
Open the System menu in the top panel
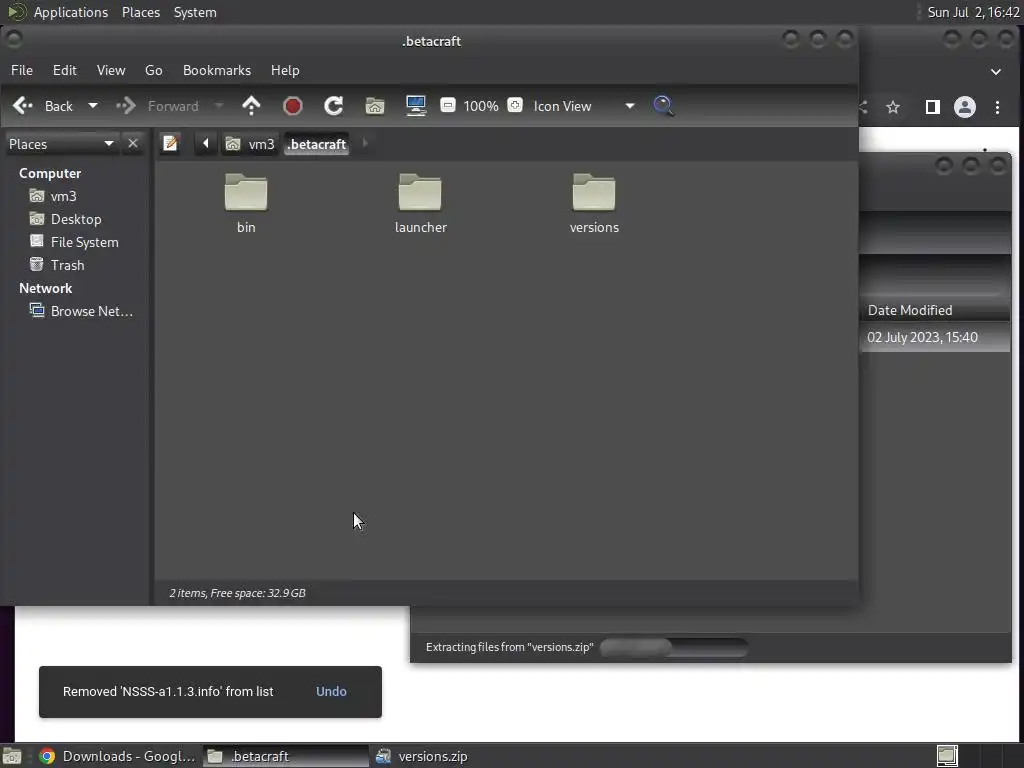[195, 12]
